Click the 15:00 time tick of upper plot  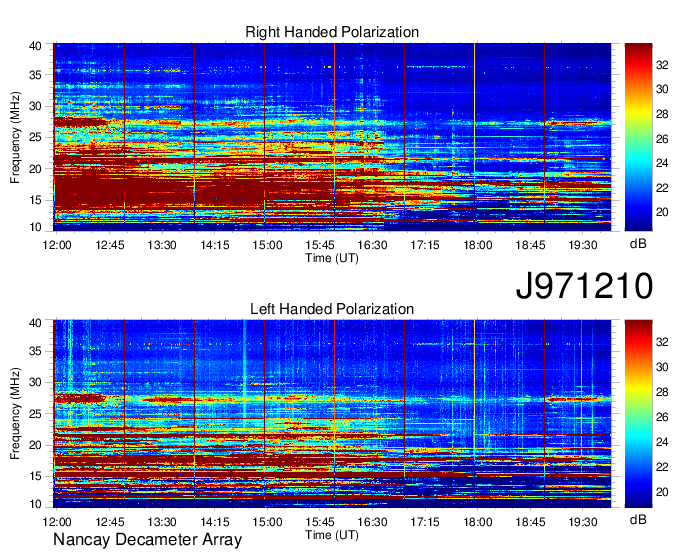pyautogui.click(x=268, y=245)
